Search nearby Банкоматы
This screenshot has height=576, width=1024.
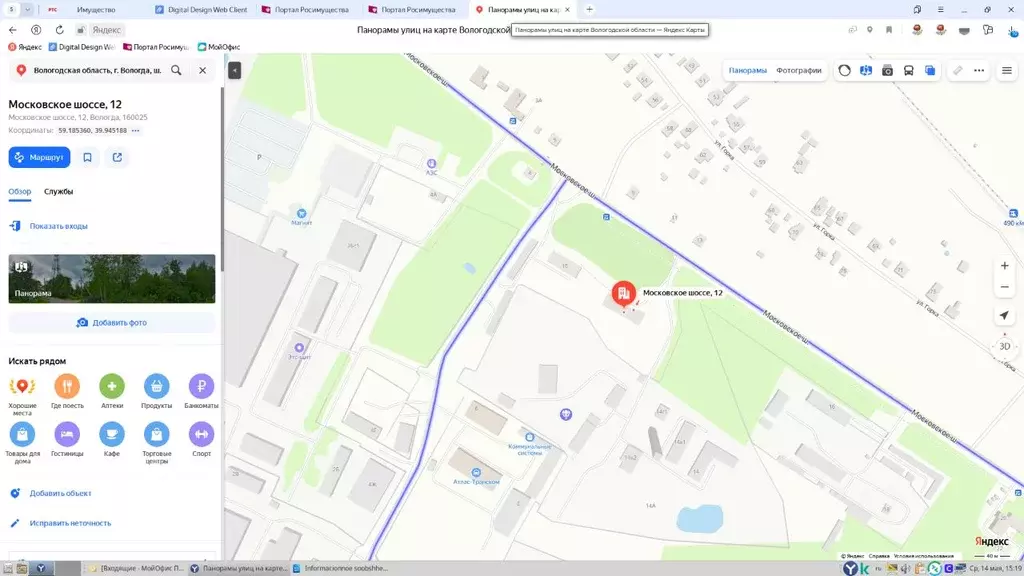click(x=201, y=391)
